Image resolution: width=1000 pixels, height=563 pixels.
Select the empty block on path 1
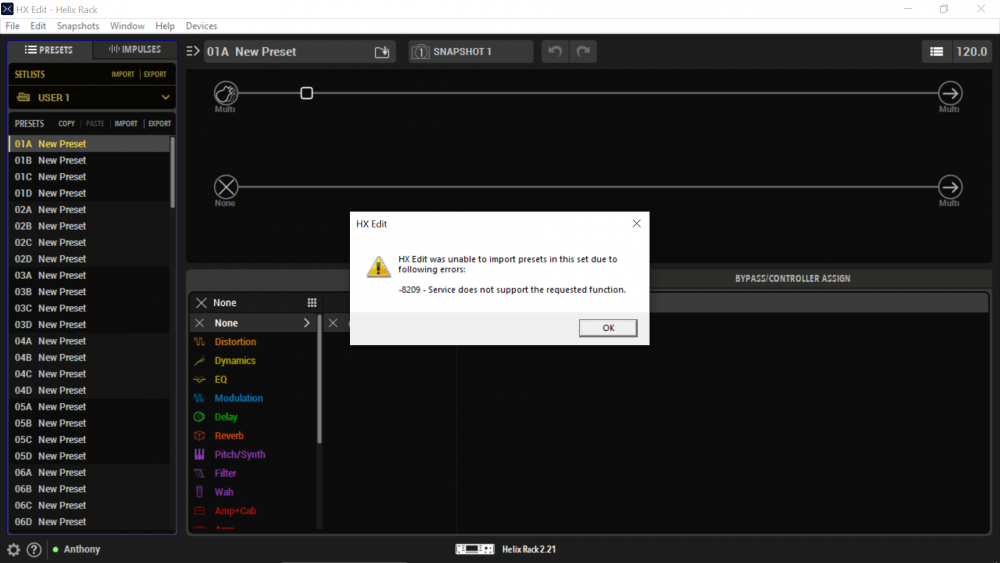[x=307, y=93]
